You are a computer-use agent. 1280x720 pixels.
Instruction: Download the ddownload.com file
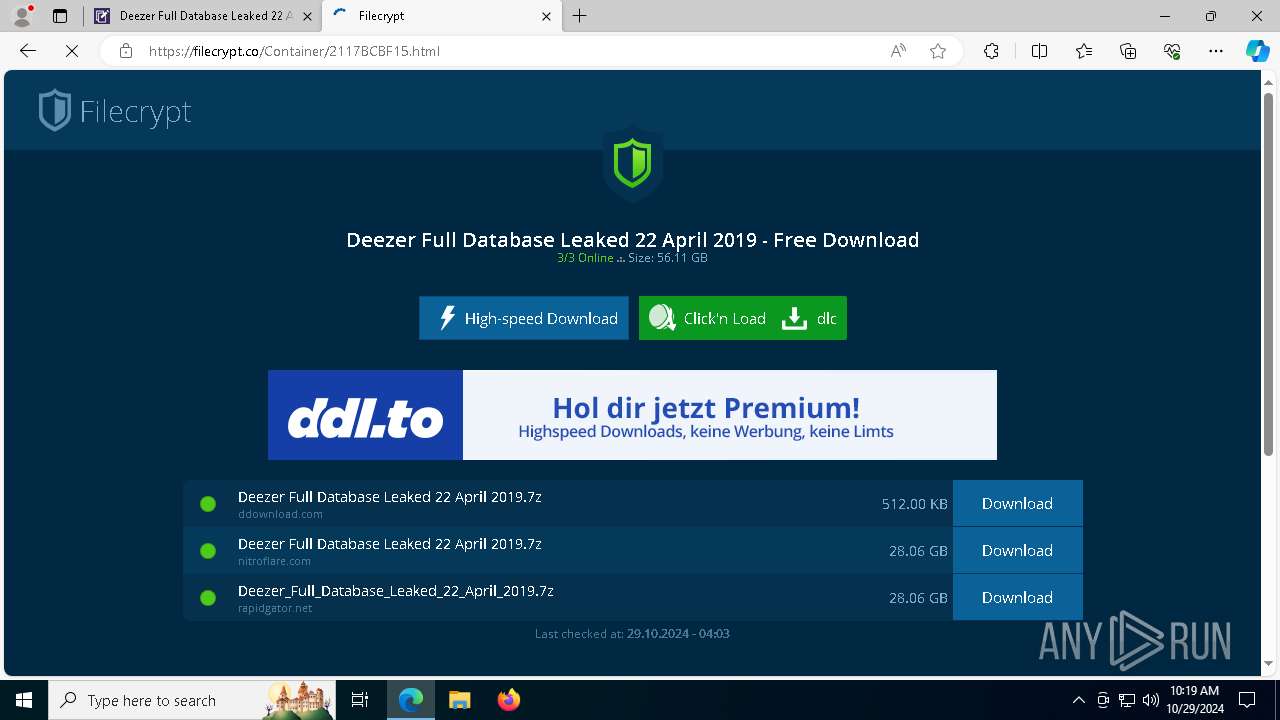coord(1017,503)
